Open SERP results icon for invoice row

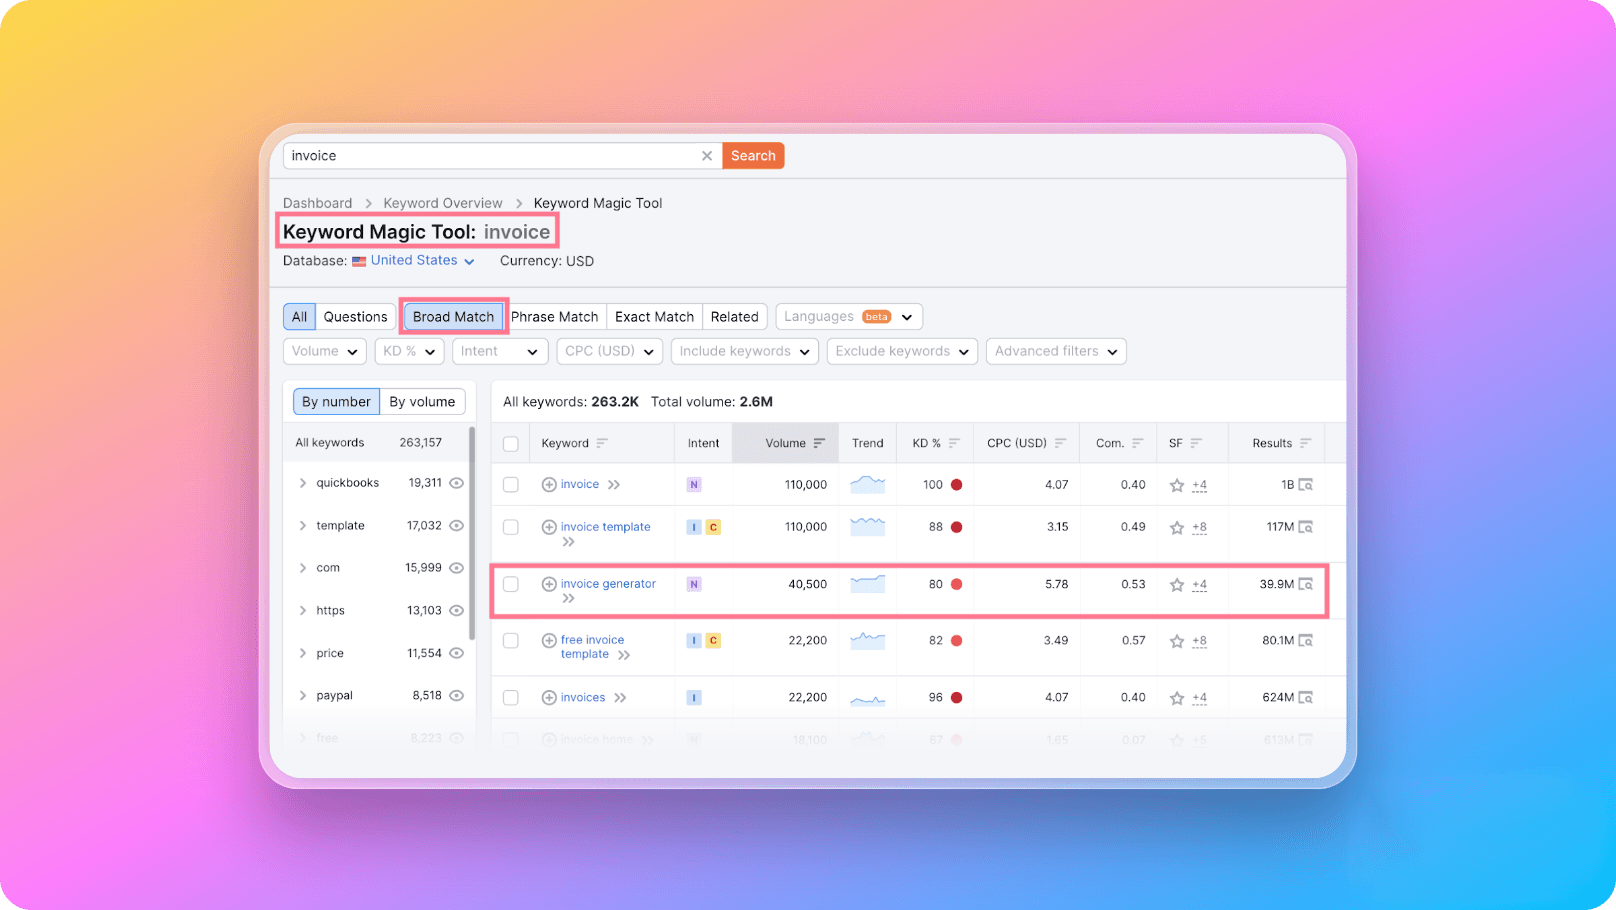[1305, 485]
